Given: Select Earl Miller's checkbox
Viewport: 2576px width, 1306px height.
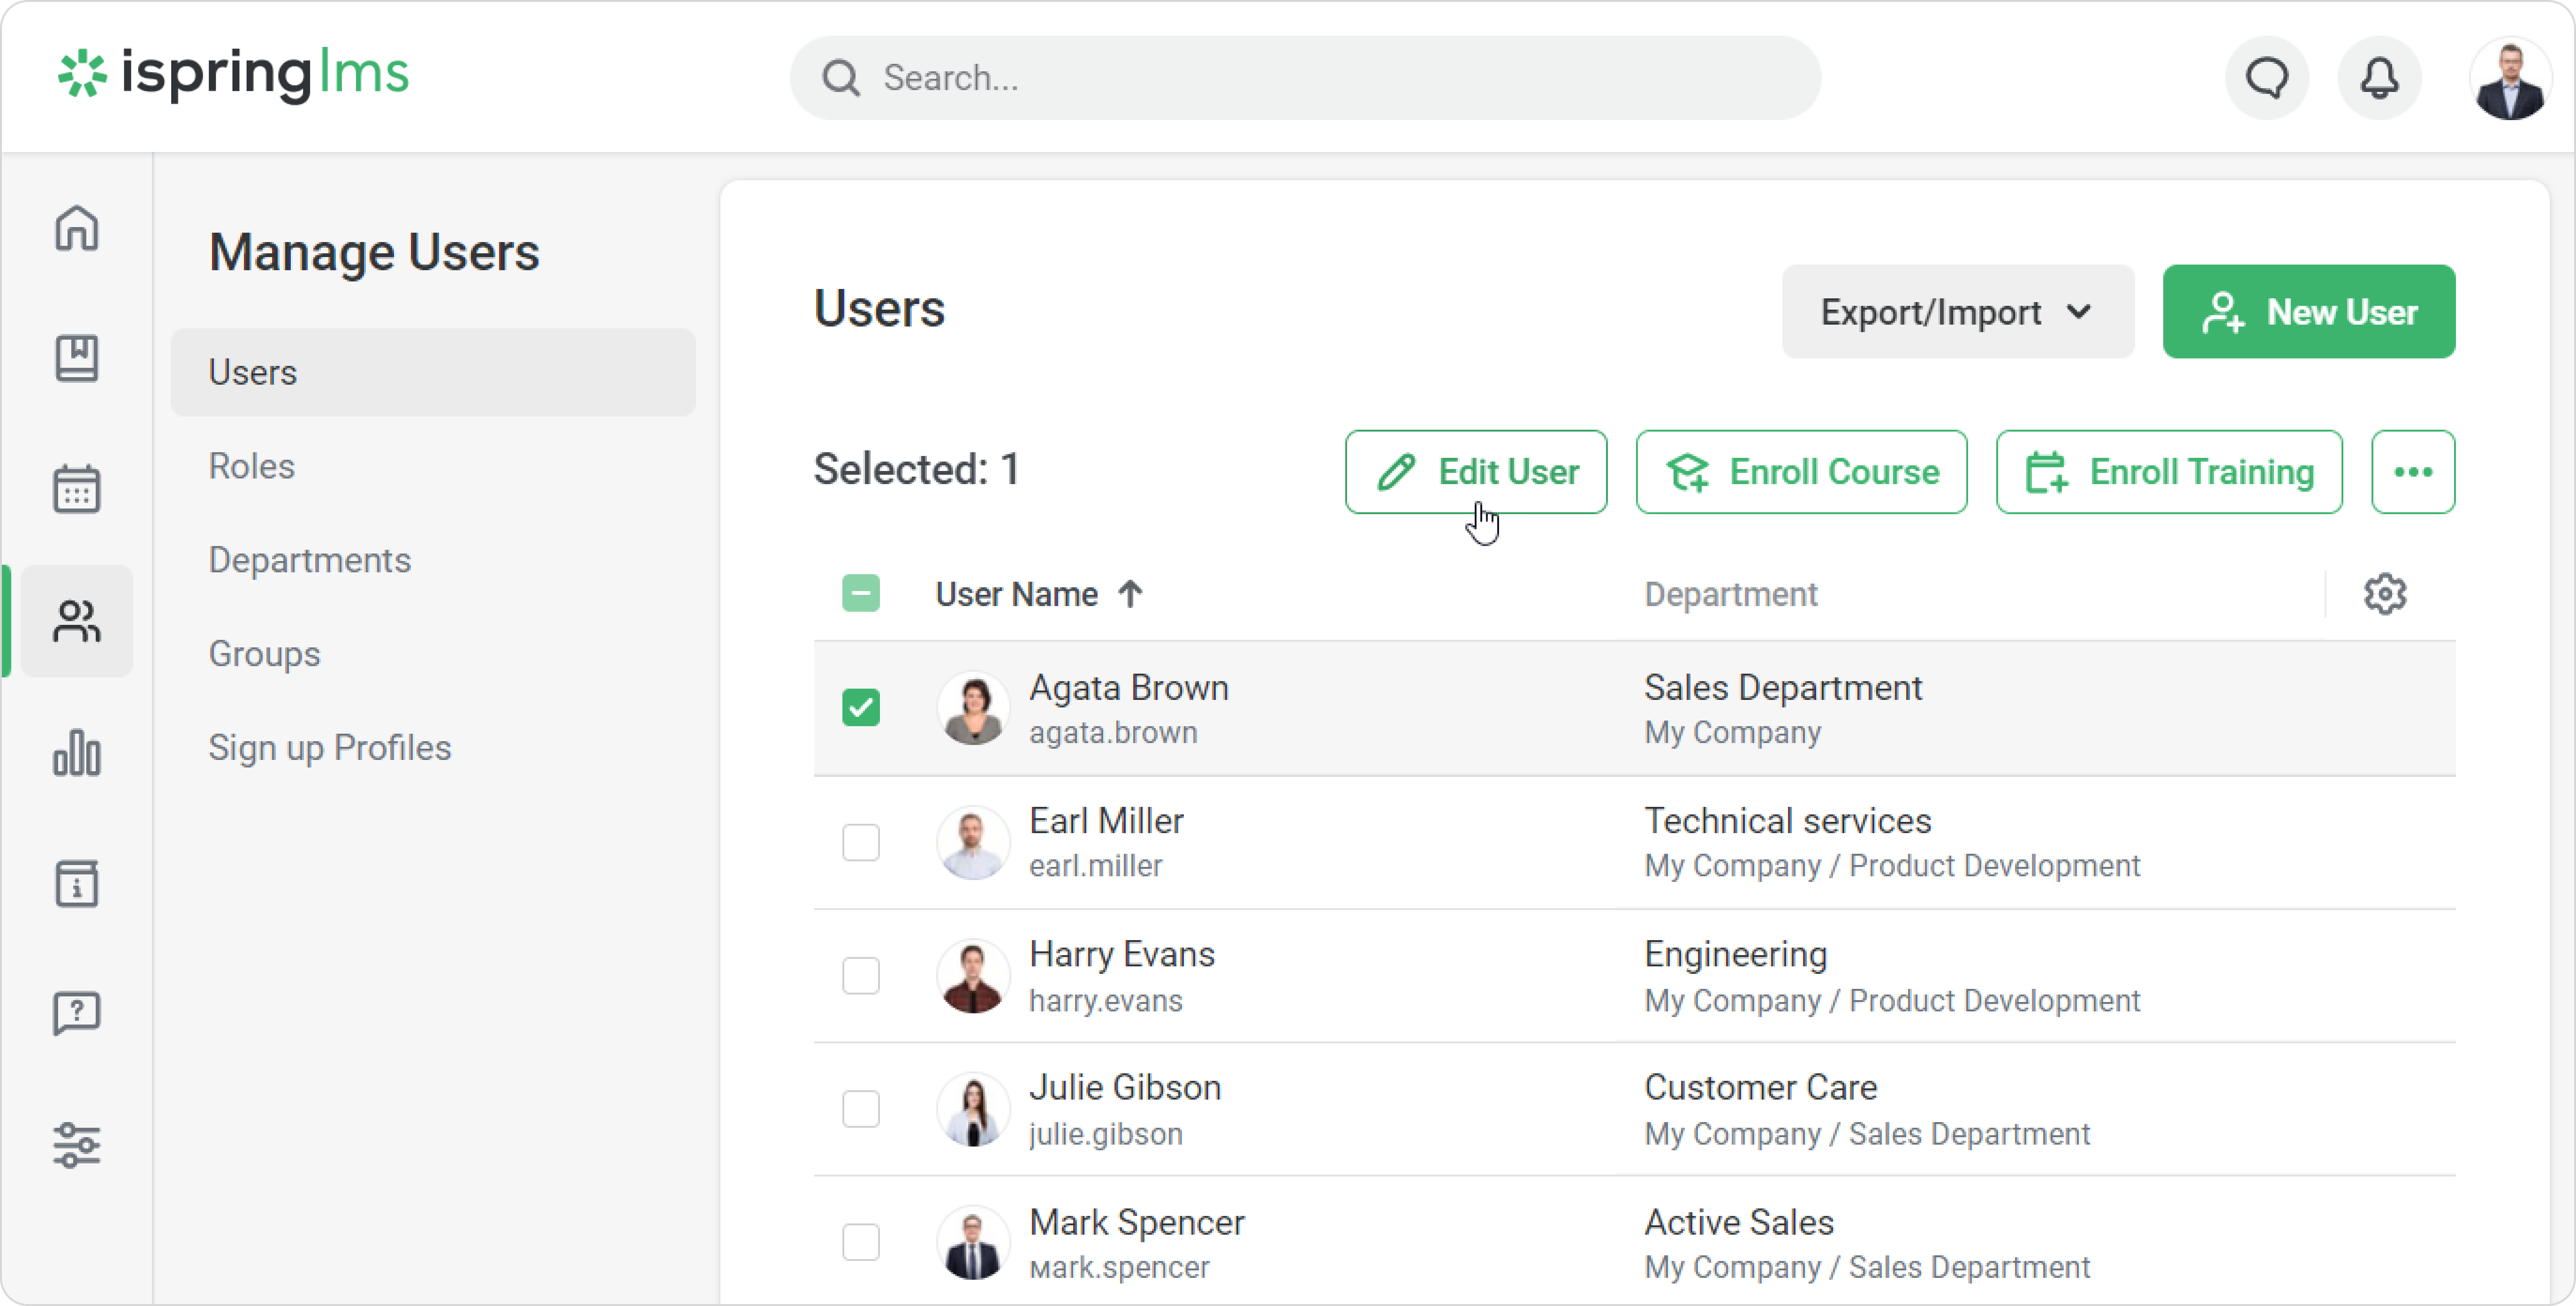Looking at the screenshot, I should click(860, 842).
